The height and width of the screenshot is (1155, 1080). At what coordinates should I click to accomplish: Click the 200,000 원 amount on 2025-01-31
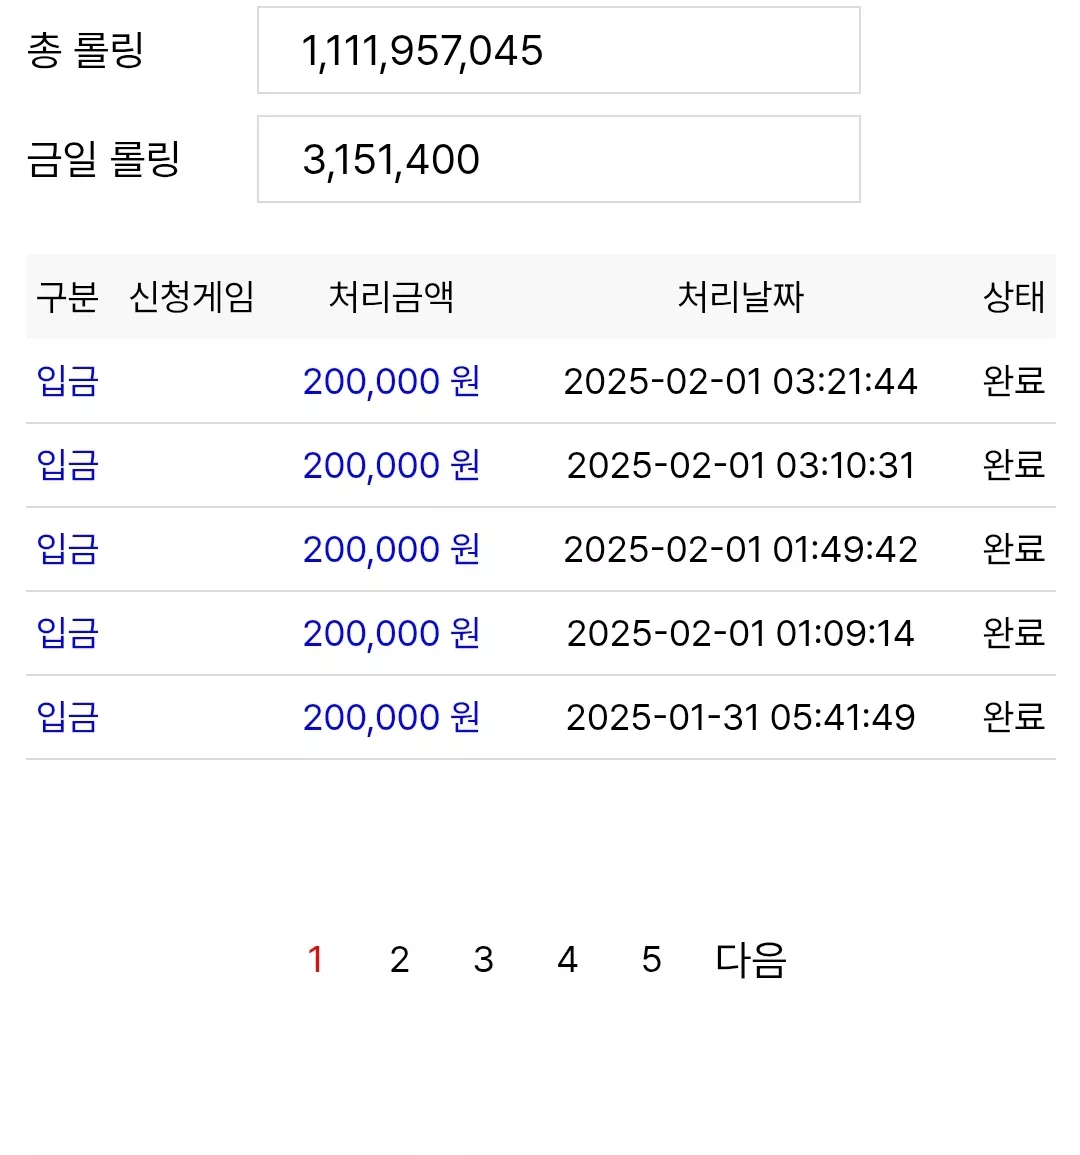click(391, 717)
